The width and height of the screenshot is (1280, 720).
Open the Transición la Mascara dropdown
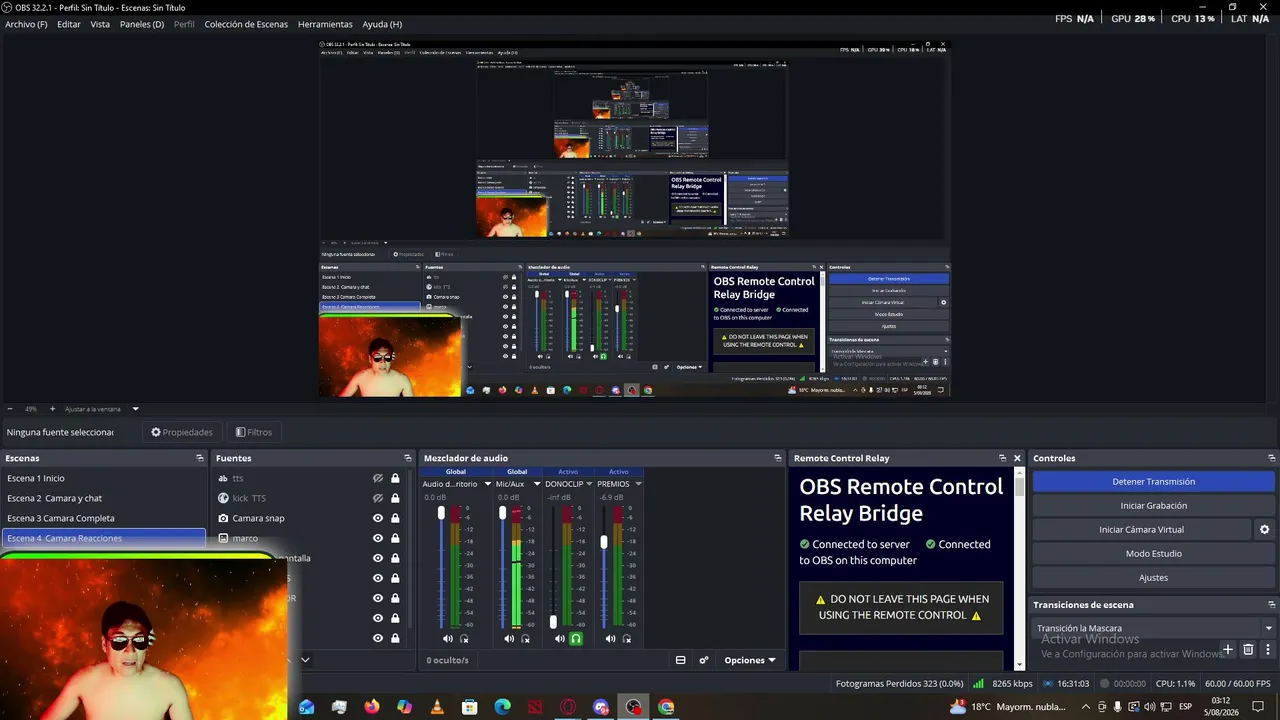click(1154, 628)
